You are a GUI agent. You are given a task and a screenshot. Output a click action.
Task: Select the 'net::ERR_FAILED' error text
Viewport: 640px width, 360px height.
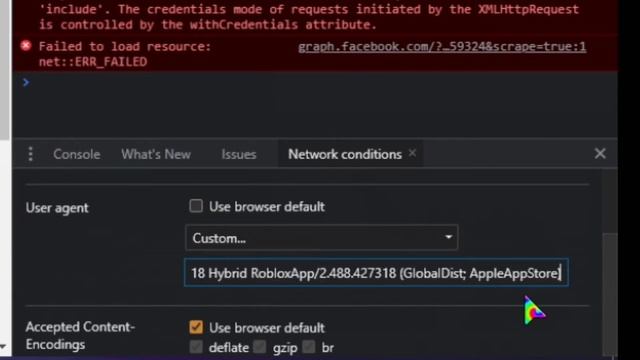(x=93, y=62)
